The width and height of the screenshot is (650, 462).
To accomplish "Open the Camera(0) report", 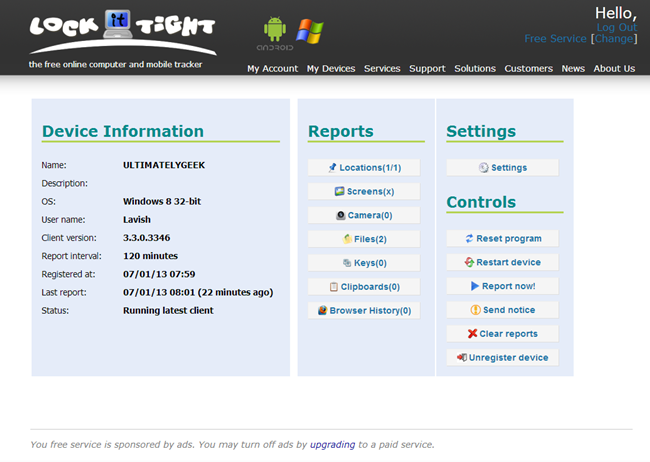I will (364, 215).
